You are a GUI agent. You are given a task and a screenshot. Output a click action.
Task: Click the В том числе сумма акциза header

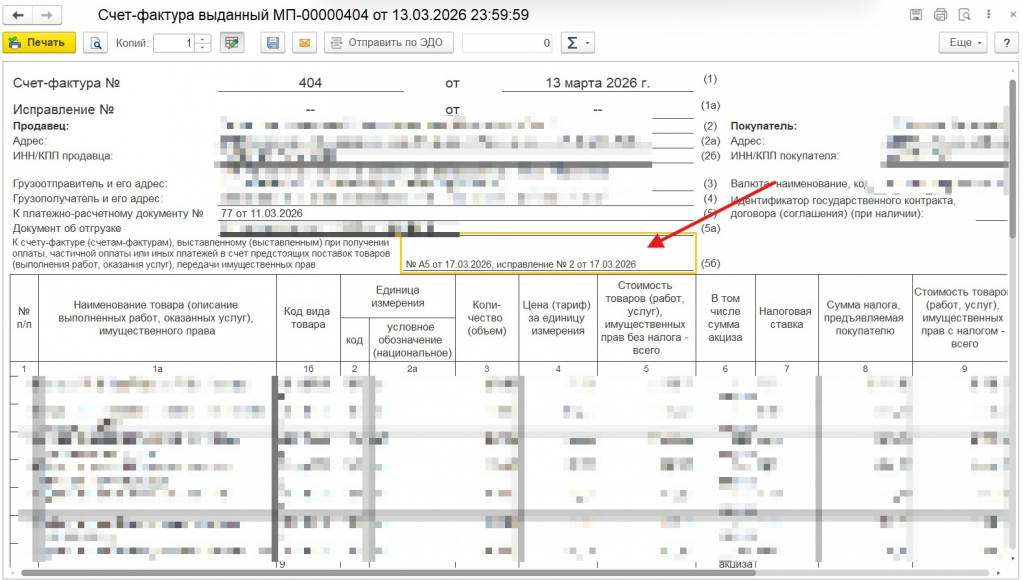(x=725, y=318)
